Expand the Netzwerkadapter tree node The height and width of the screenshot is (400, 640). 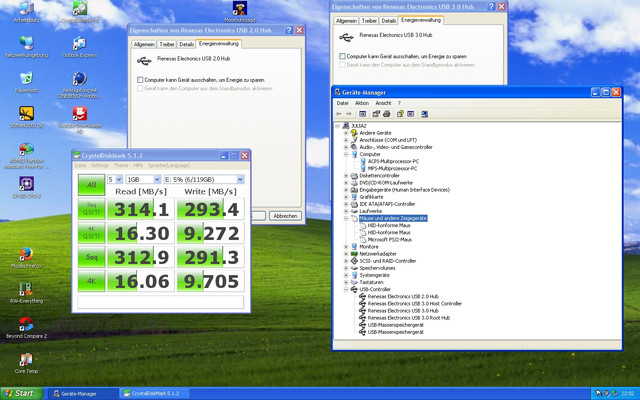click(x=346, y=254)
